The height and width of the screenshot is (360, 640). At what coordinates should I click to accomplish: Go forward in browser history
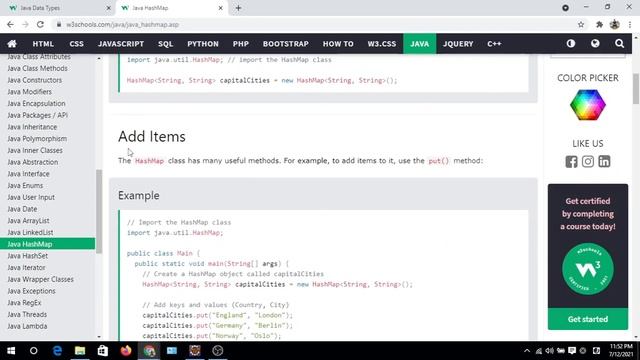coord(25,24)
